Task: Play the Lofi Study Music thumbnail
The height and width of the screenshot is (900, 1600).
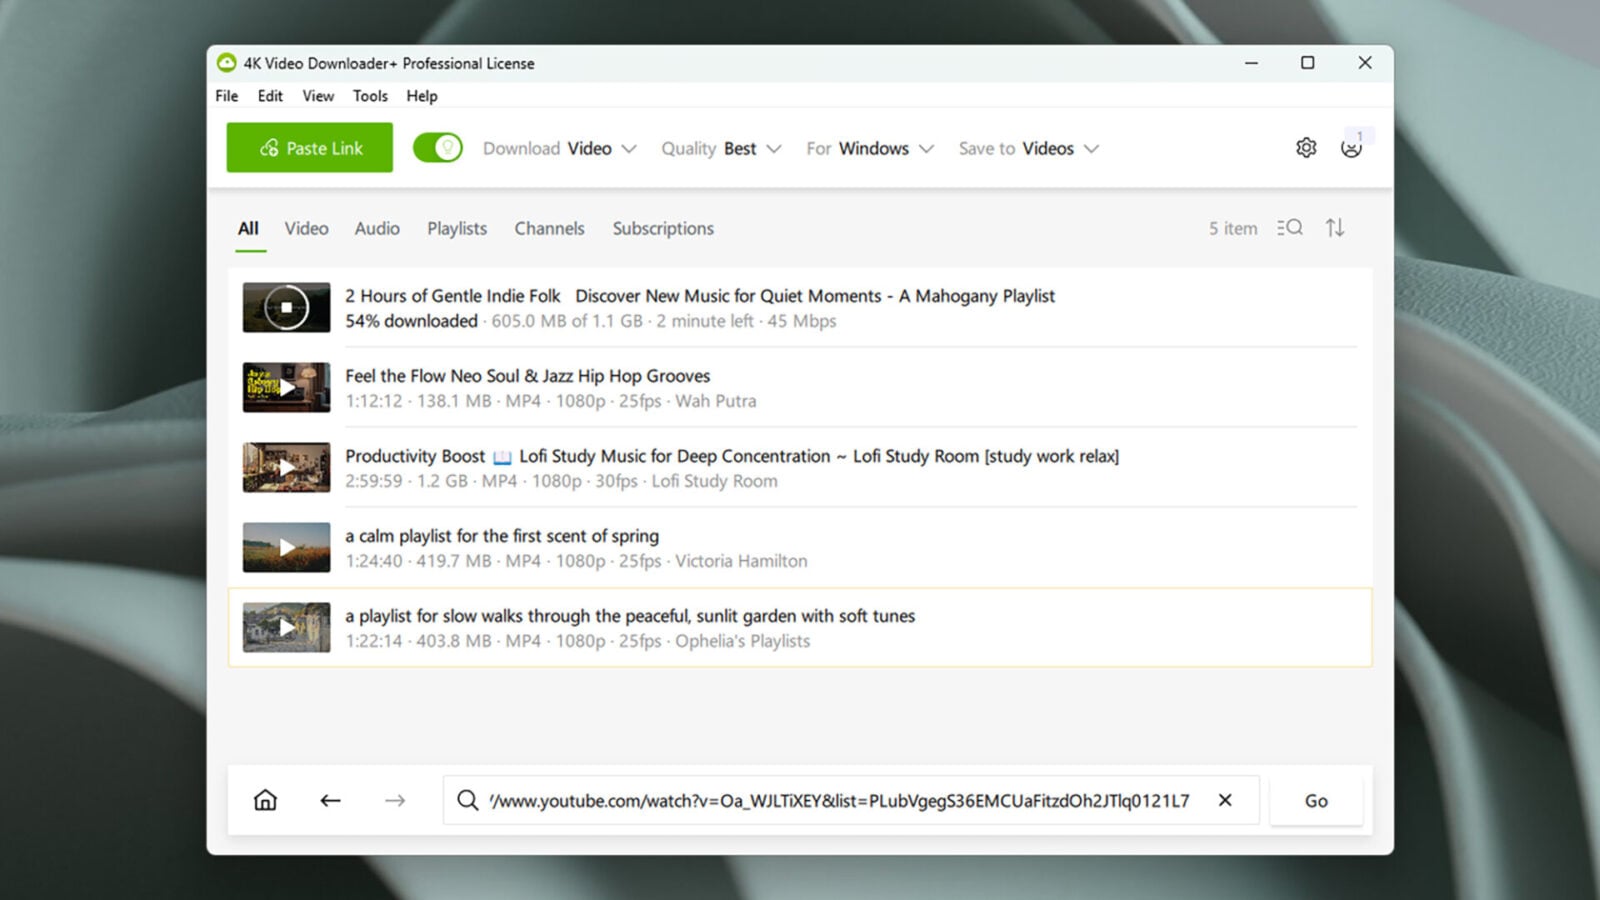Action: pyautogui.click(x=286, y=467)
